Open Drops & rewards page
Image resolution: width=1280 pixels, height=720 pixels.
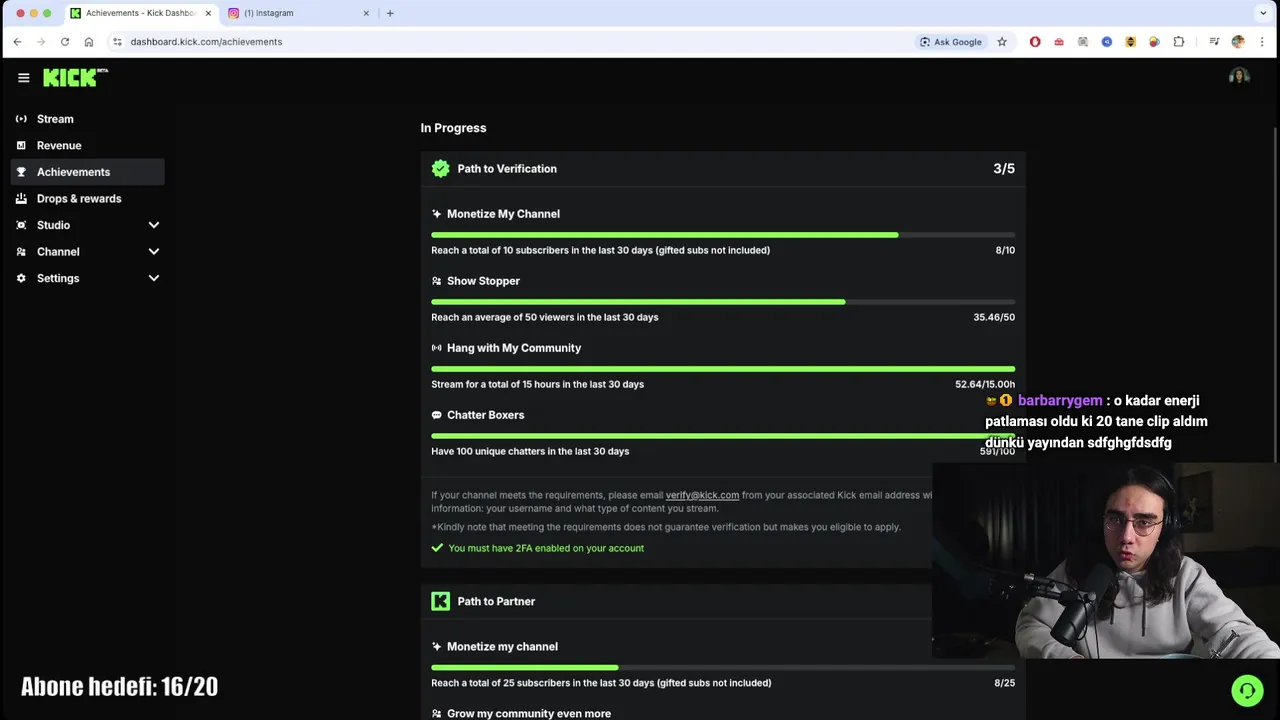click(79, 199)
